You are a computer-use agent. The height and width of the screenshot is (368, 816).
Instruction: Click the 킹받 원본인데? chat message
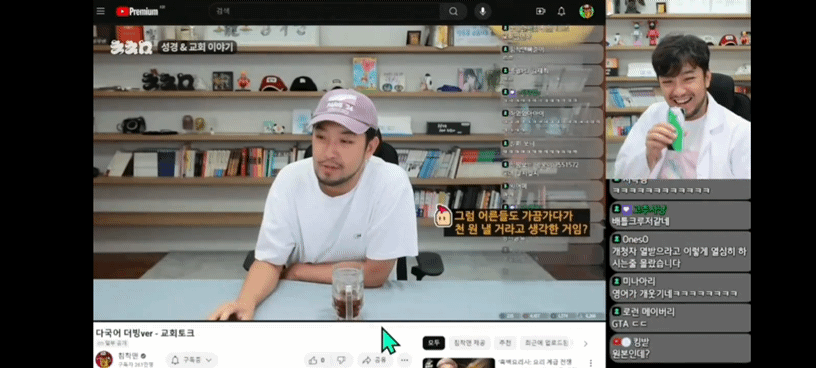(680, 348)
